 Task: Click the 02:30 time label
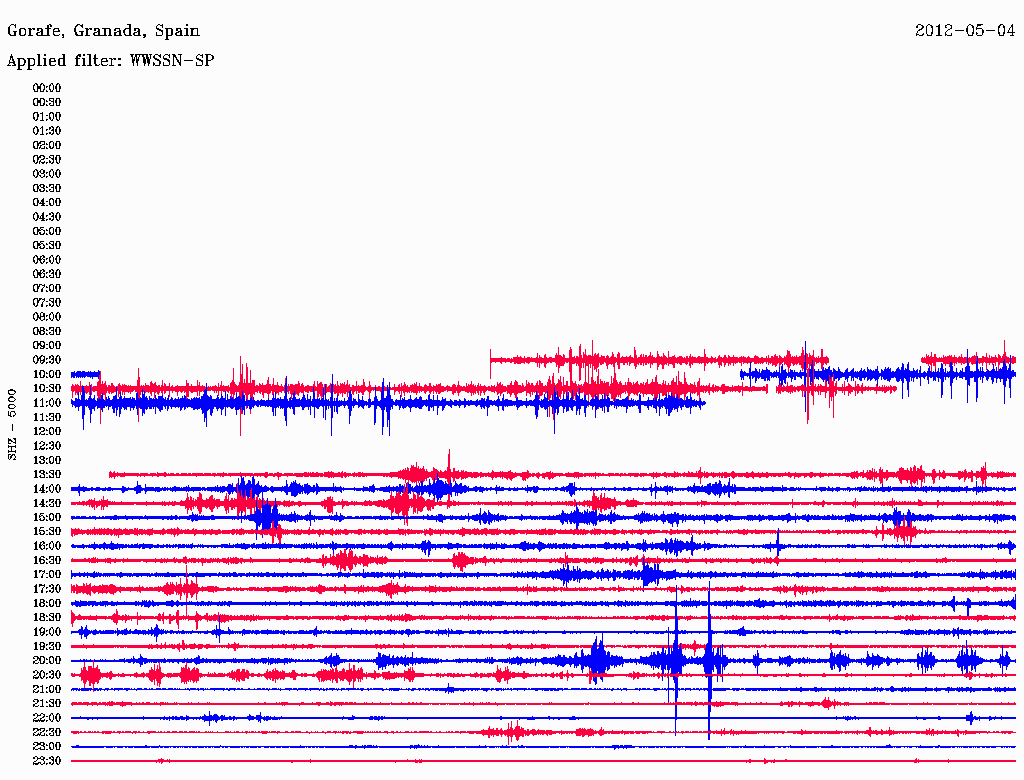pyautogui.click(x=47, y=160)
